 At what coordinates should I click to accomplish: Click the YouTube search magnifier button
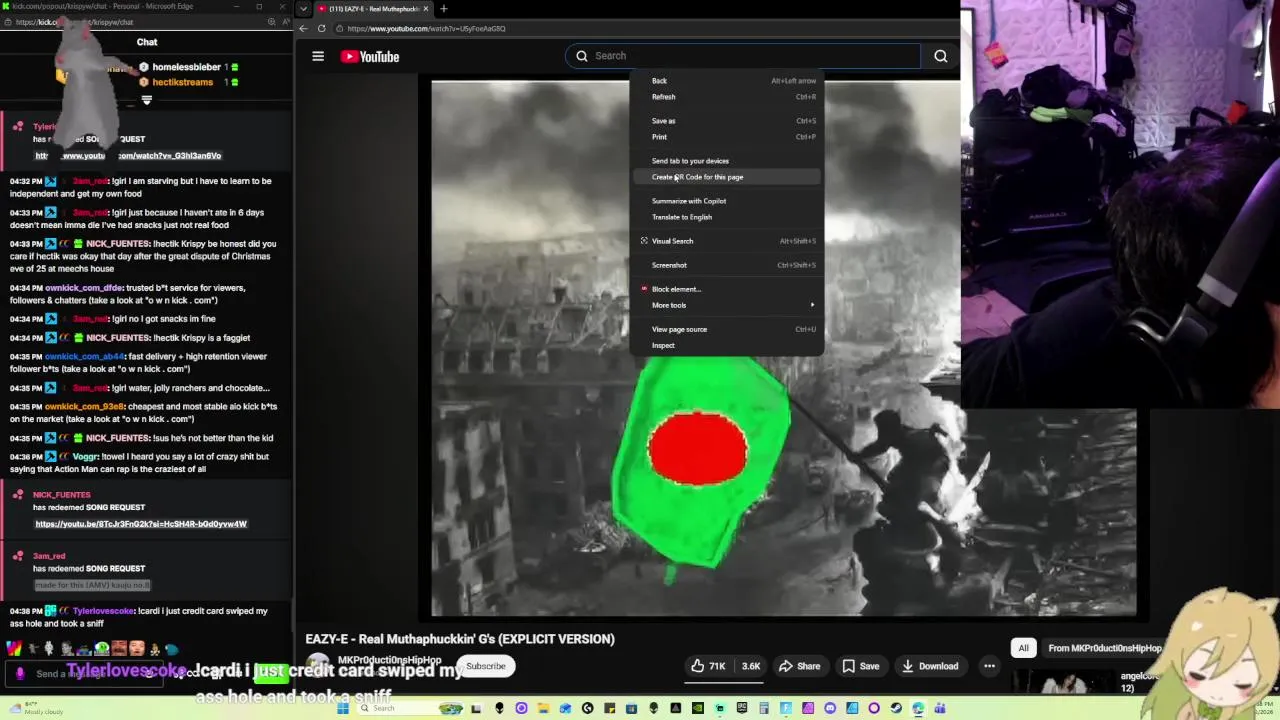click(940, 56)
